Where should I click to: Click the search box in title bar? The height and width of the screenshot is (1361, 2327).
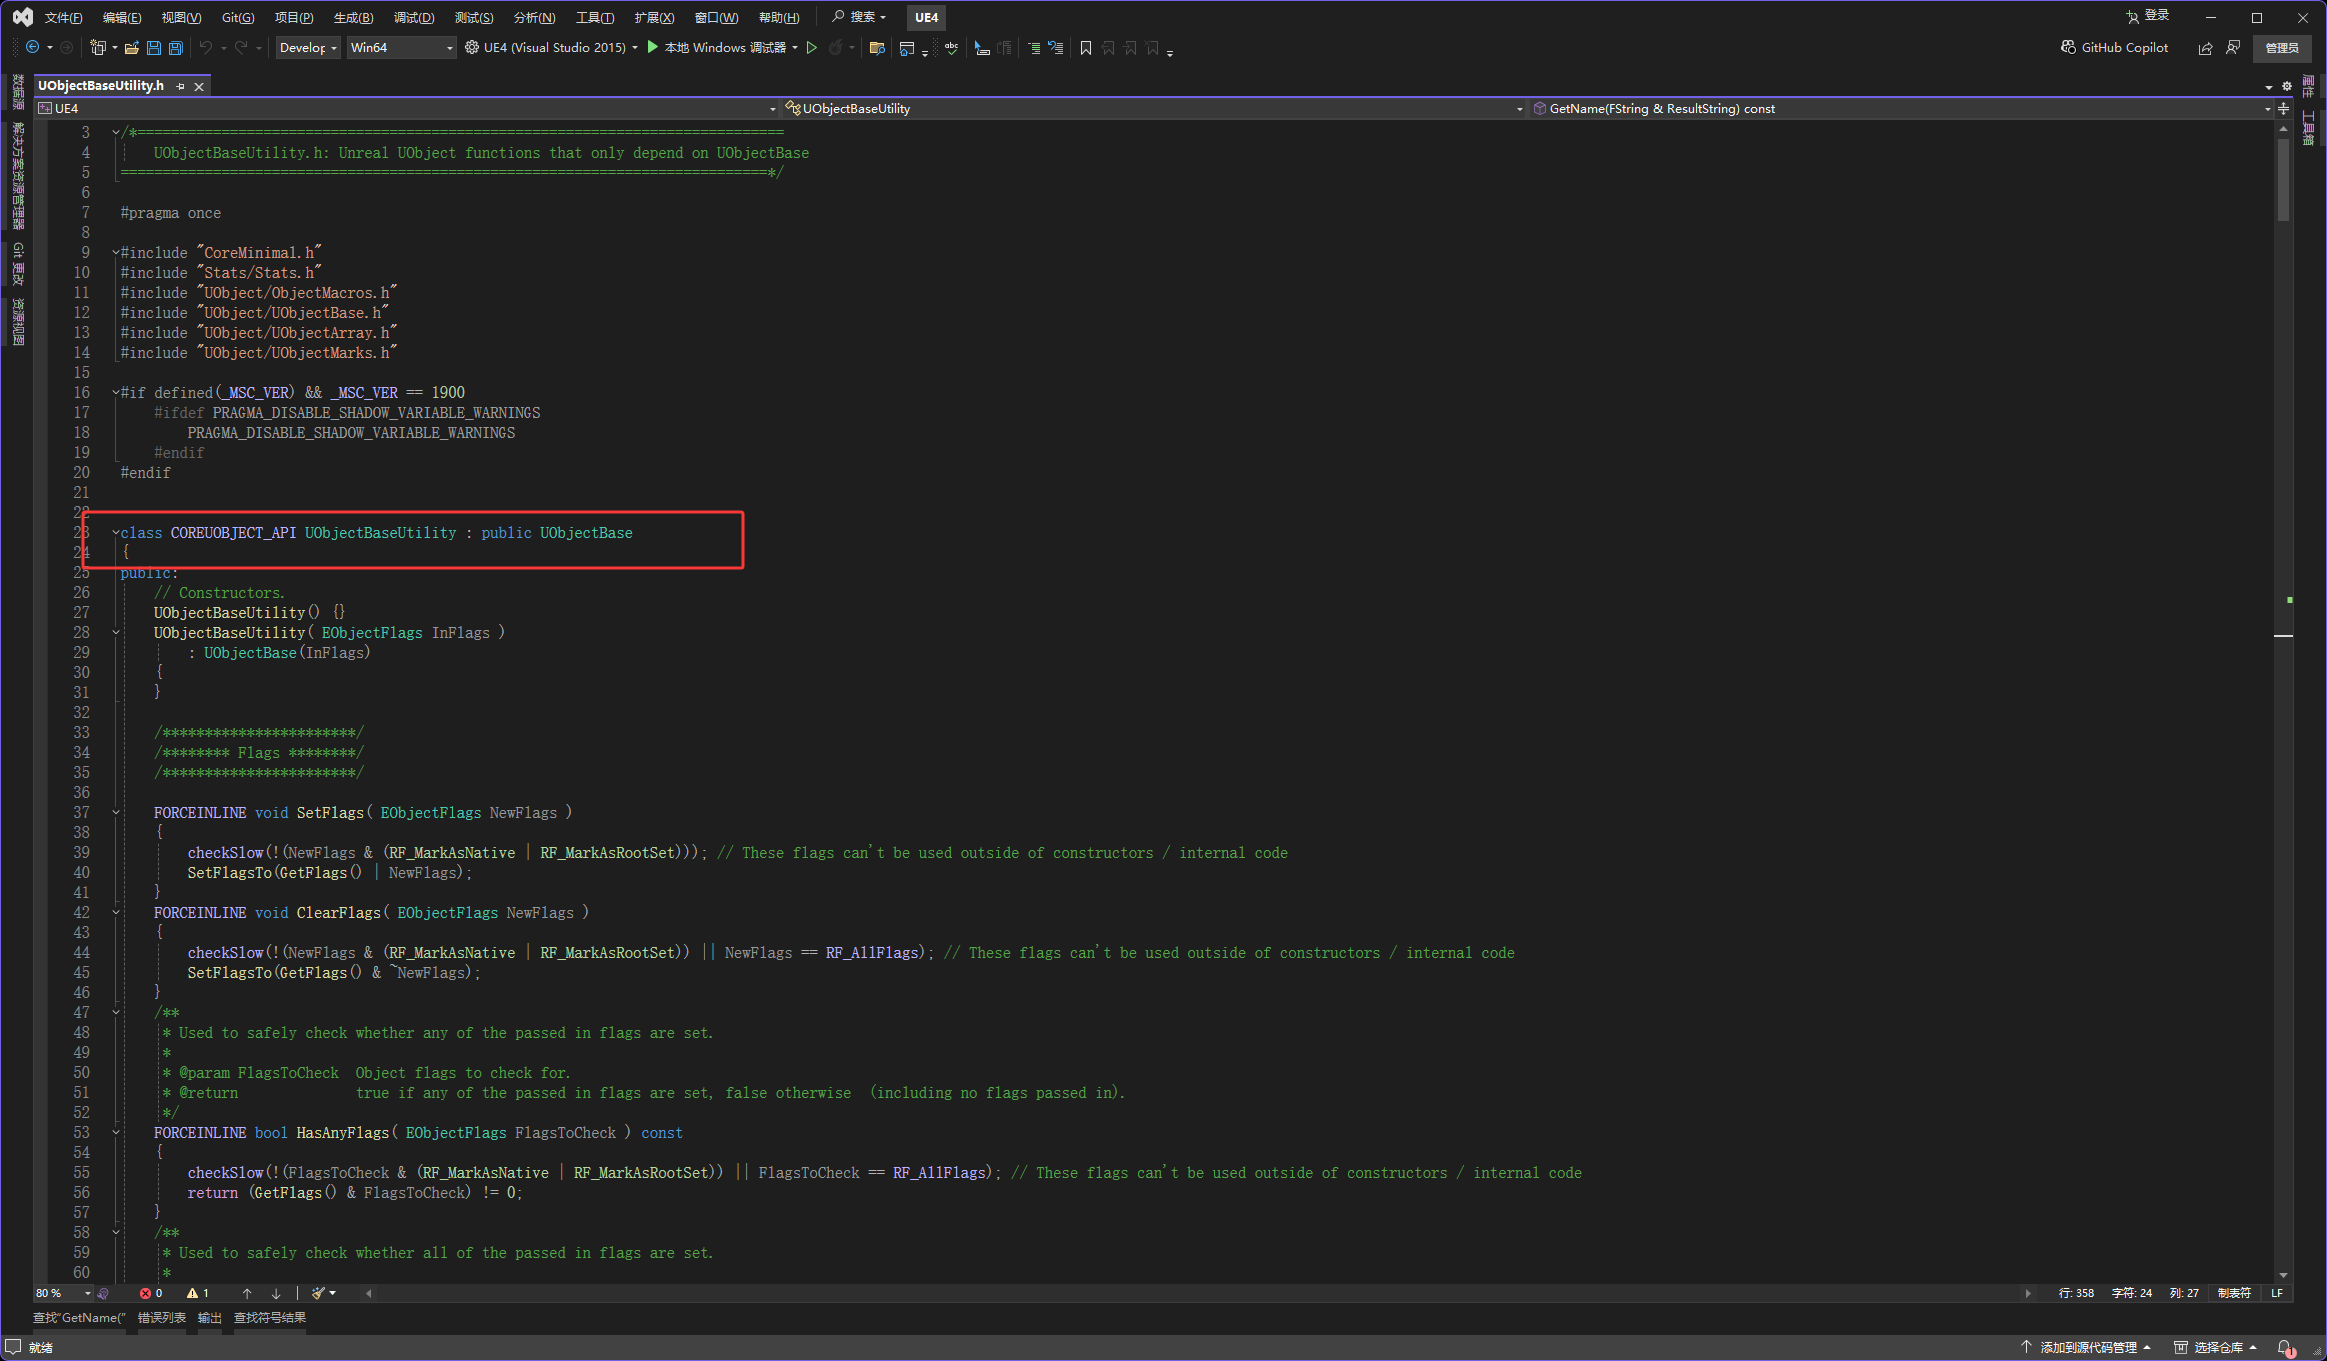tap(860, 17)
